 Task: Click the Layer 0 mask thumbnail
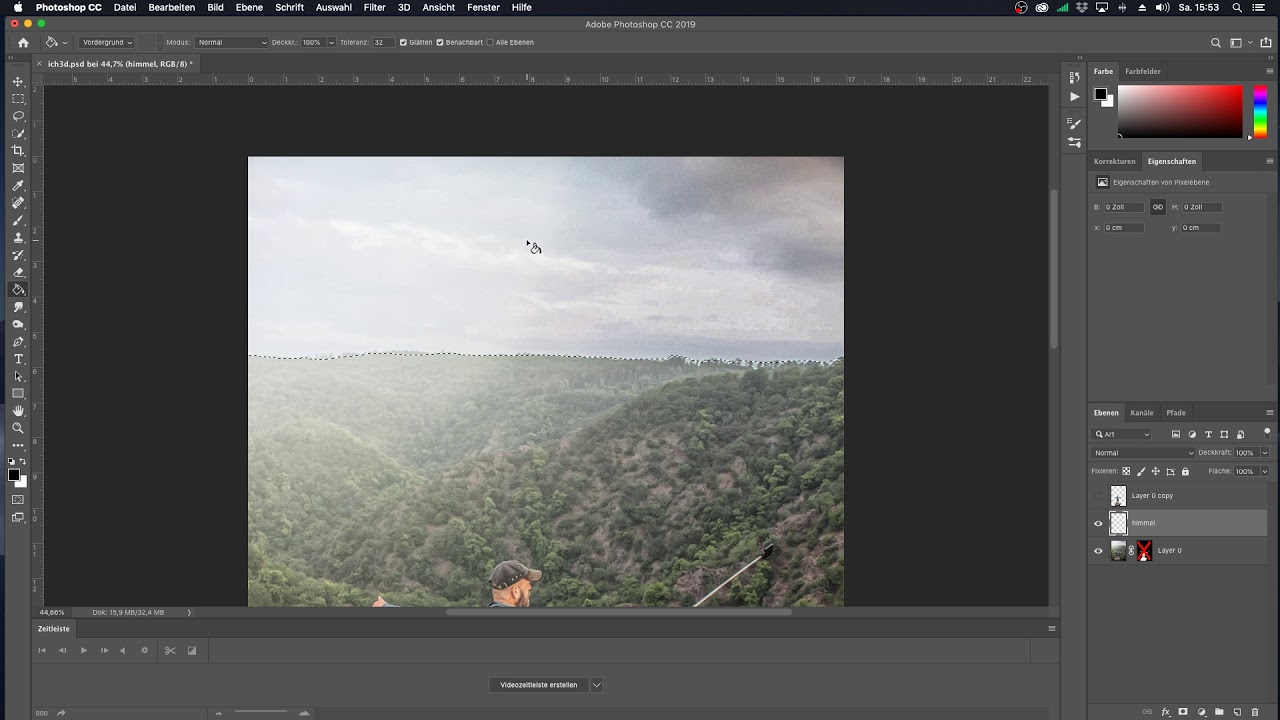[1145, 550]
